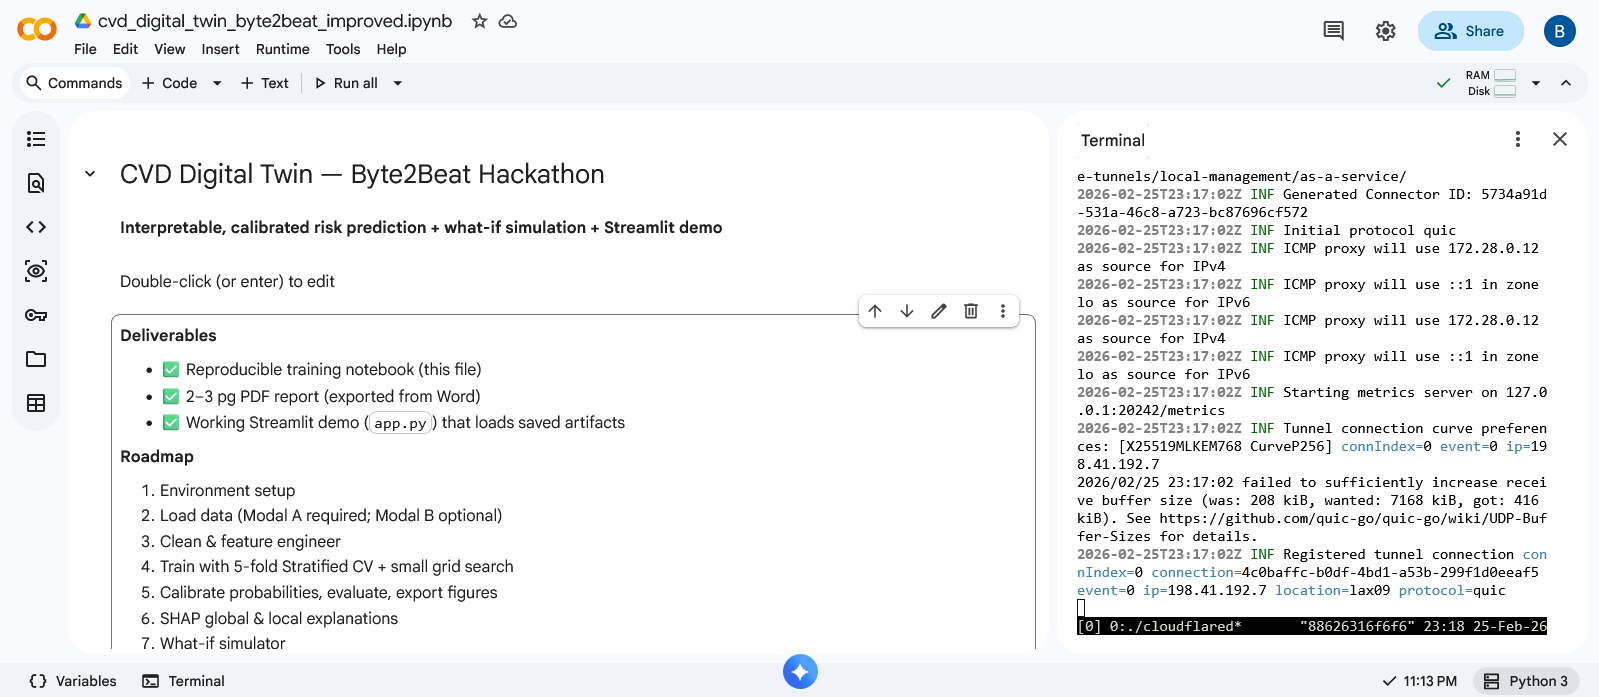This screenshot has height=697, width=1599.
Task: Click the CVD Digital Twin heading text
Action: pos(362,174)
